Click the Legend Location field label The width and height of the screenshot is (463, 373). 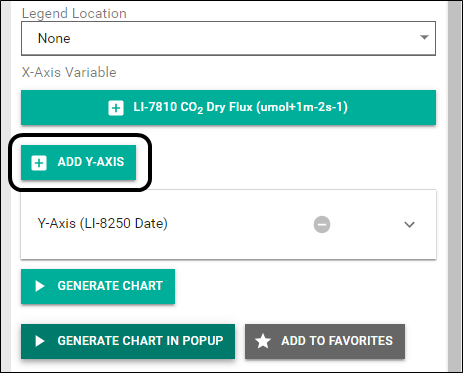[74, 14]
